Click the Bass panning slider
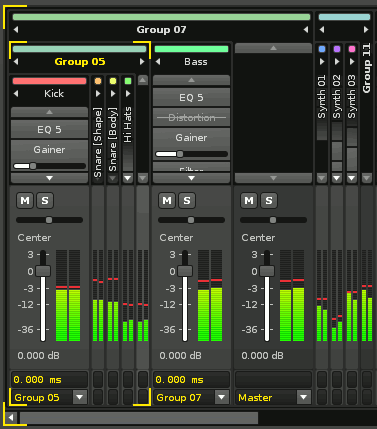 tap(191, 220)
